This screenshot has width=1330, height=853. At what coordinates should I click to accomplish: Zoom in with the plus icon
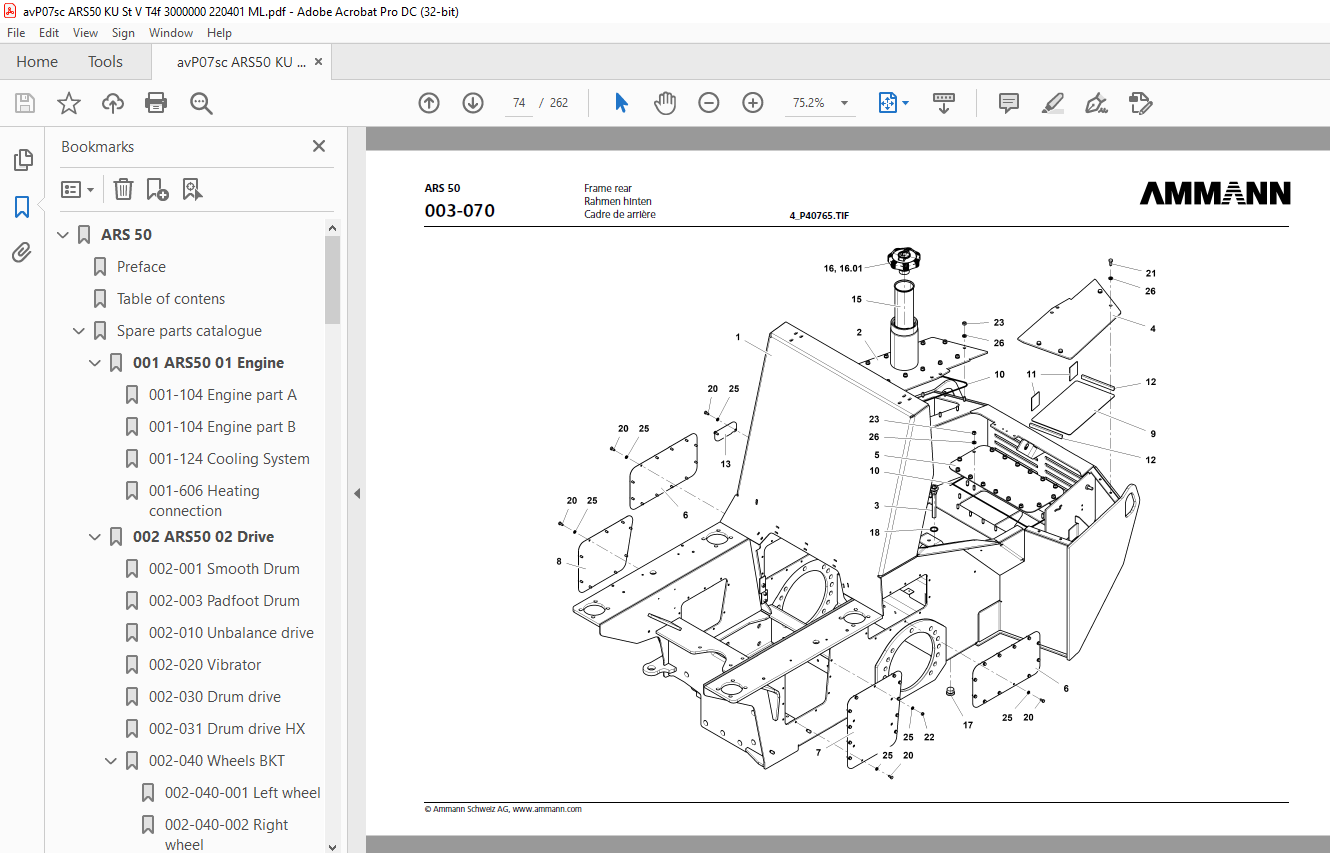[x=753, y=103]
